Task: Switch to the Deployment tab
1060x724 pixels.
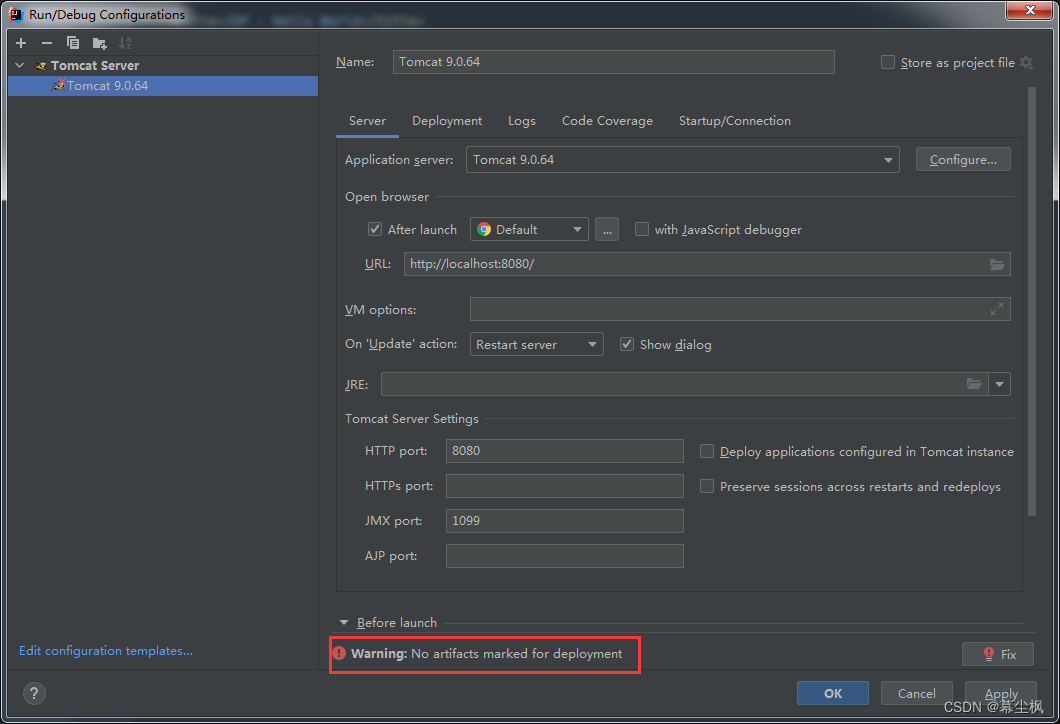Action: click(x=446, y=120)
